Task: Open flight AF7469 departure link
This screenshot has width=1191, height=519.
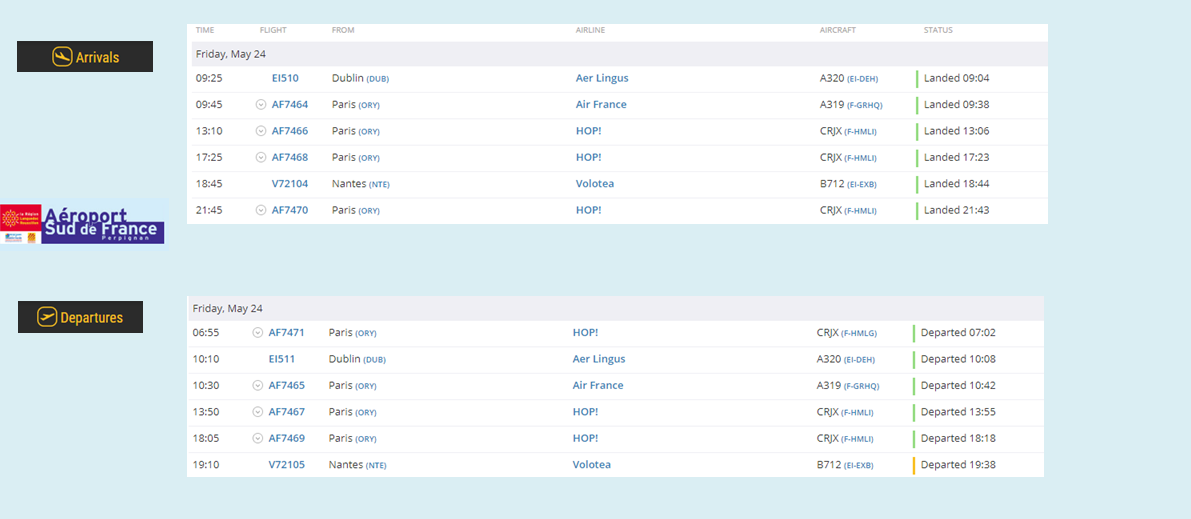Action: (287, 438)
